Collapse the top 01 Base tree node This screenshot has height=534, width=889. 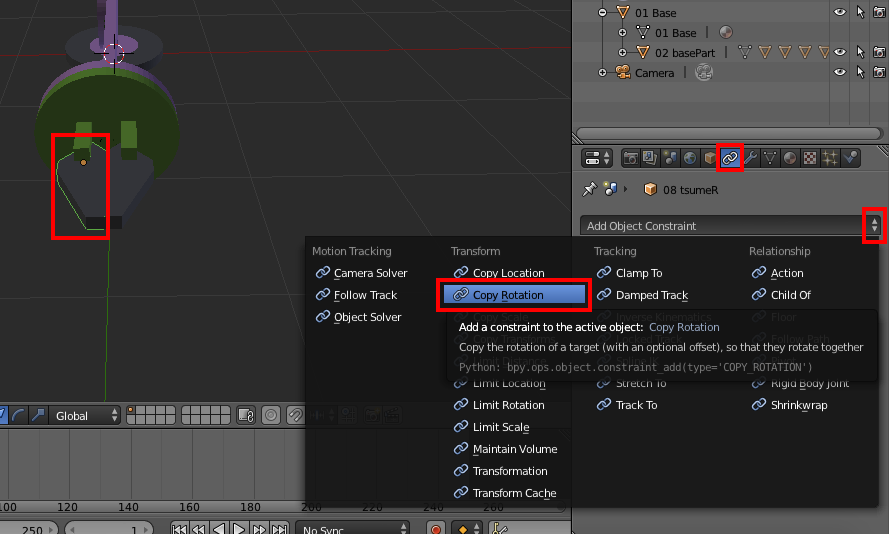pos(603,12)
